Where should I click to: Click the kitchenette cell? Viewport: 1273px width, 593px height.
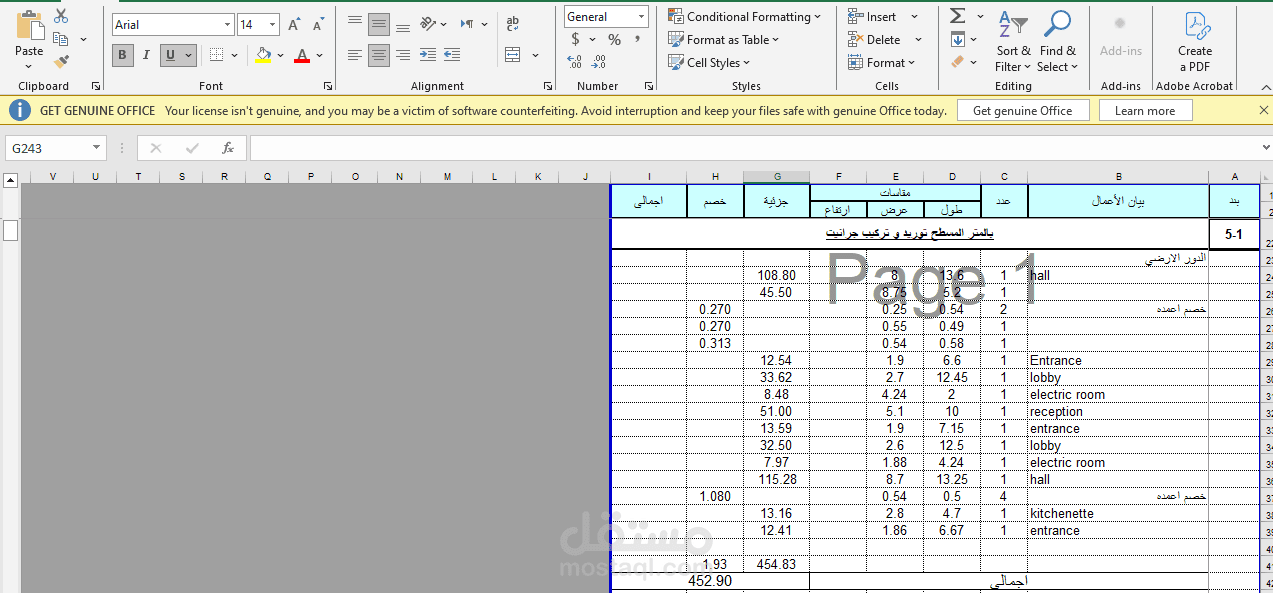pyautogui.click(x=1118, y=513)
